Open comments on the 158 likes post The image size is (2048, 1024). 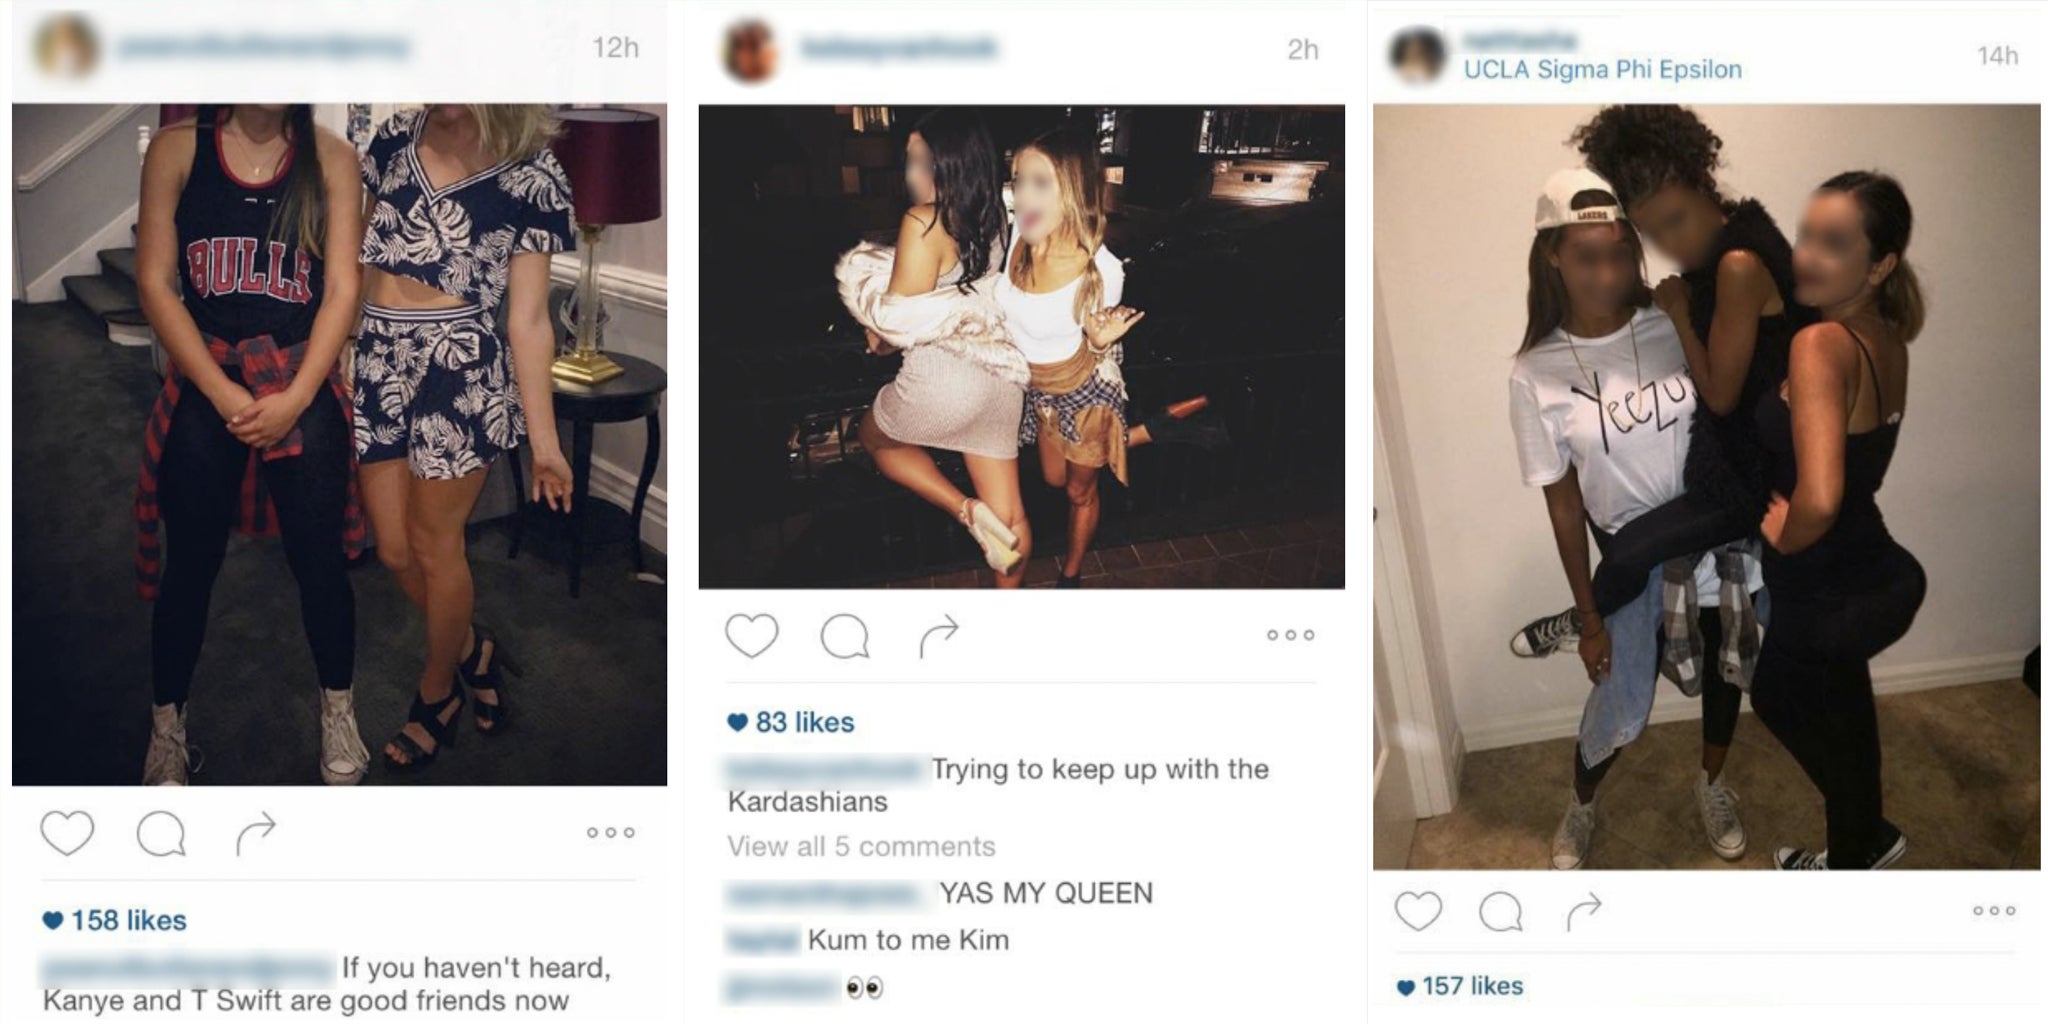pos(161,833)
